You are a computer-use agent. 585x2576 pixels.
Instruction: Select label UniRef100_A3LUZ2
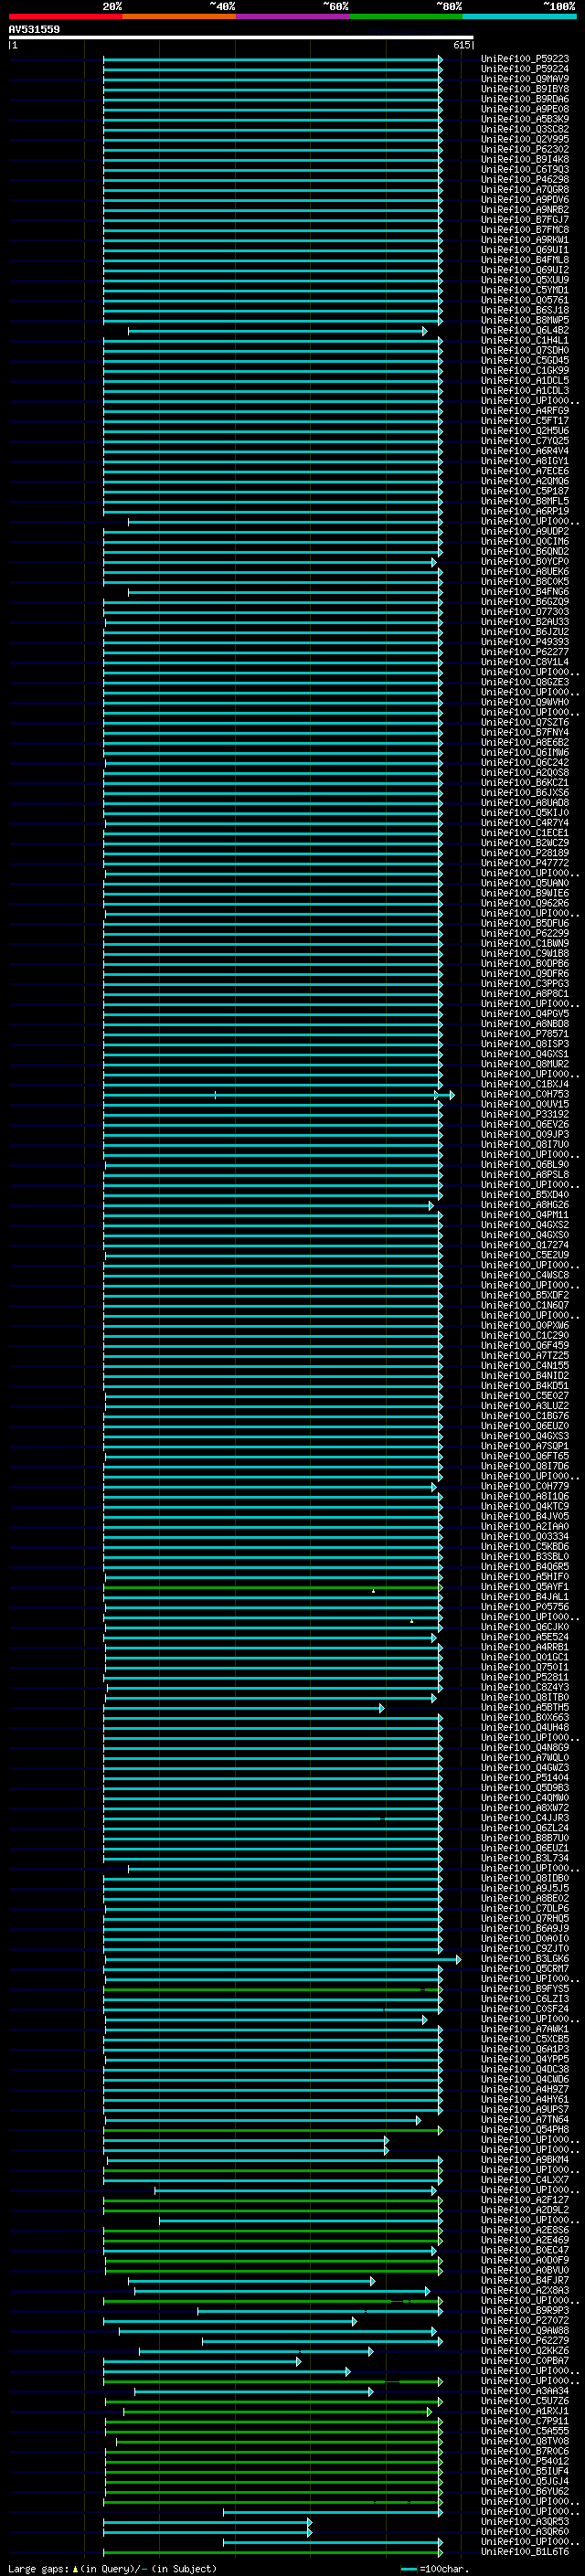[x=525, y=1406]
